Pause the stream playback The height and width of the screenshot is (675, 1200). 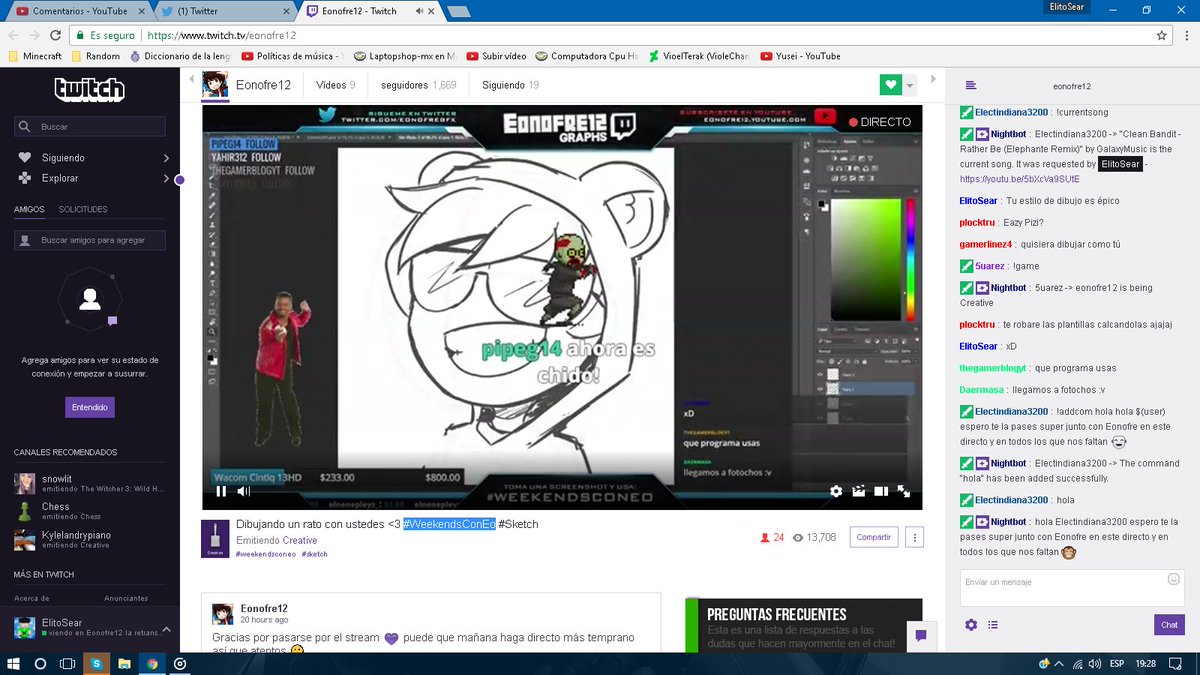coord(221,491)
